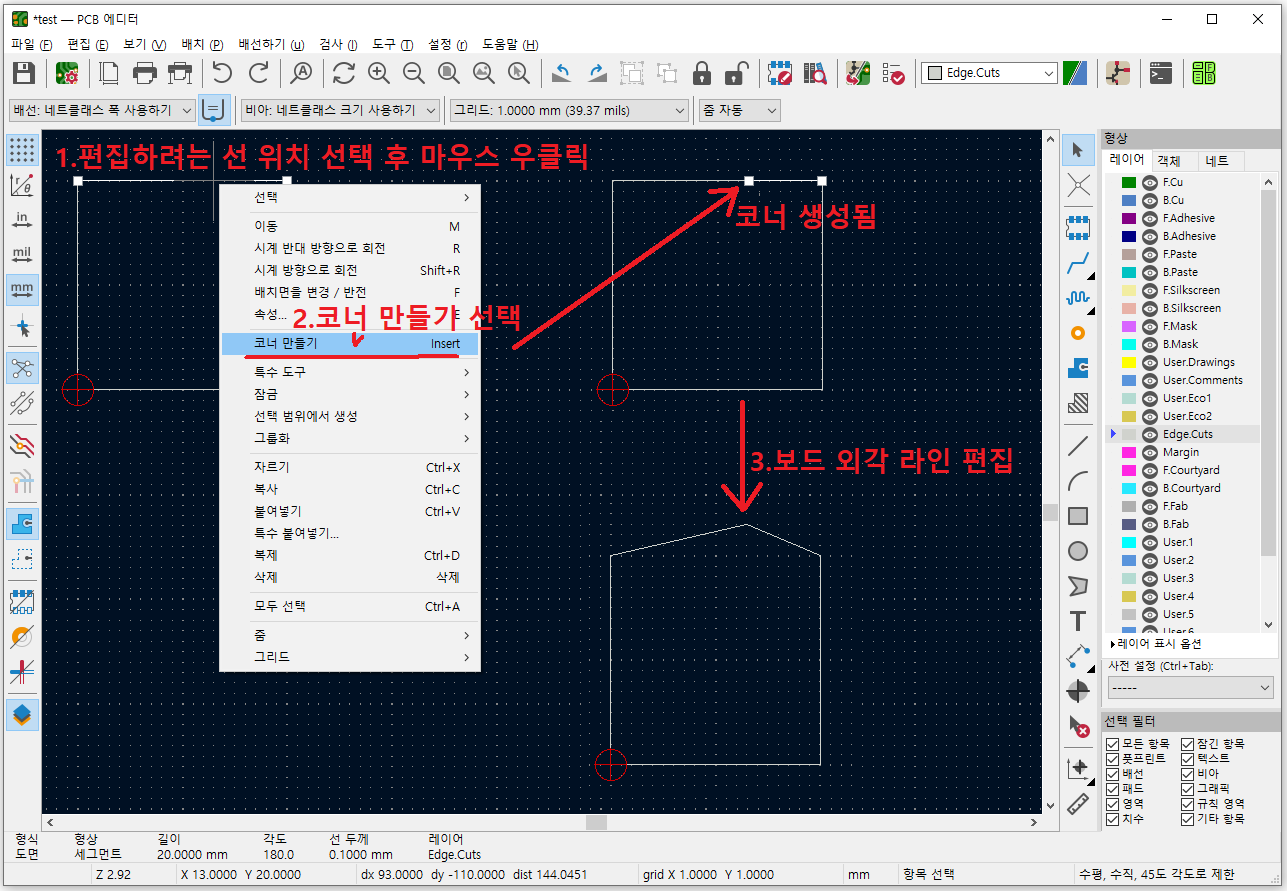
Task: Select the Delete items tool
Action: tap(1078, 726)
